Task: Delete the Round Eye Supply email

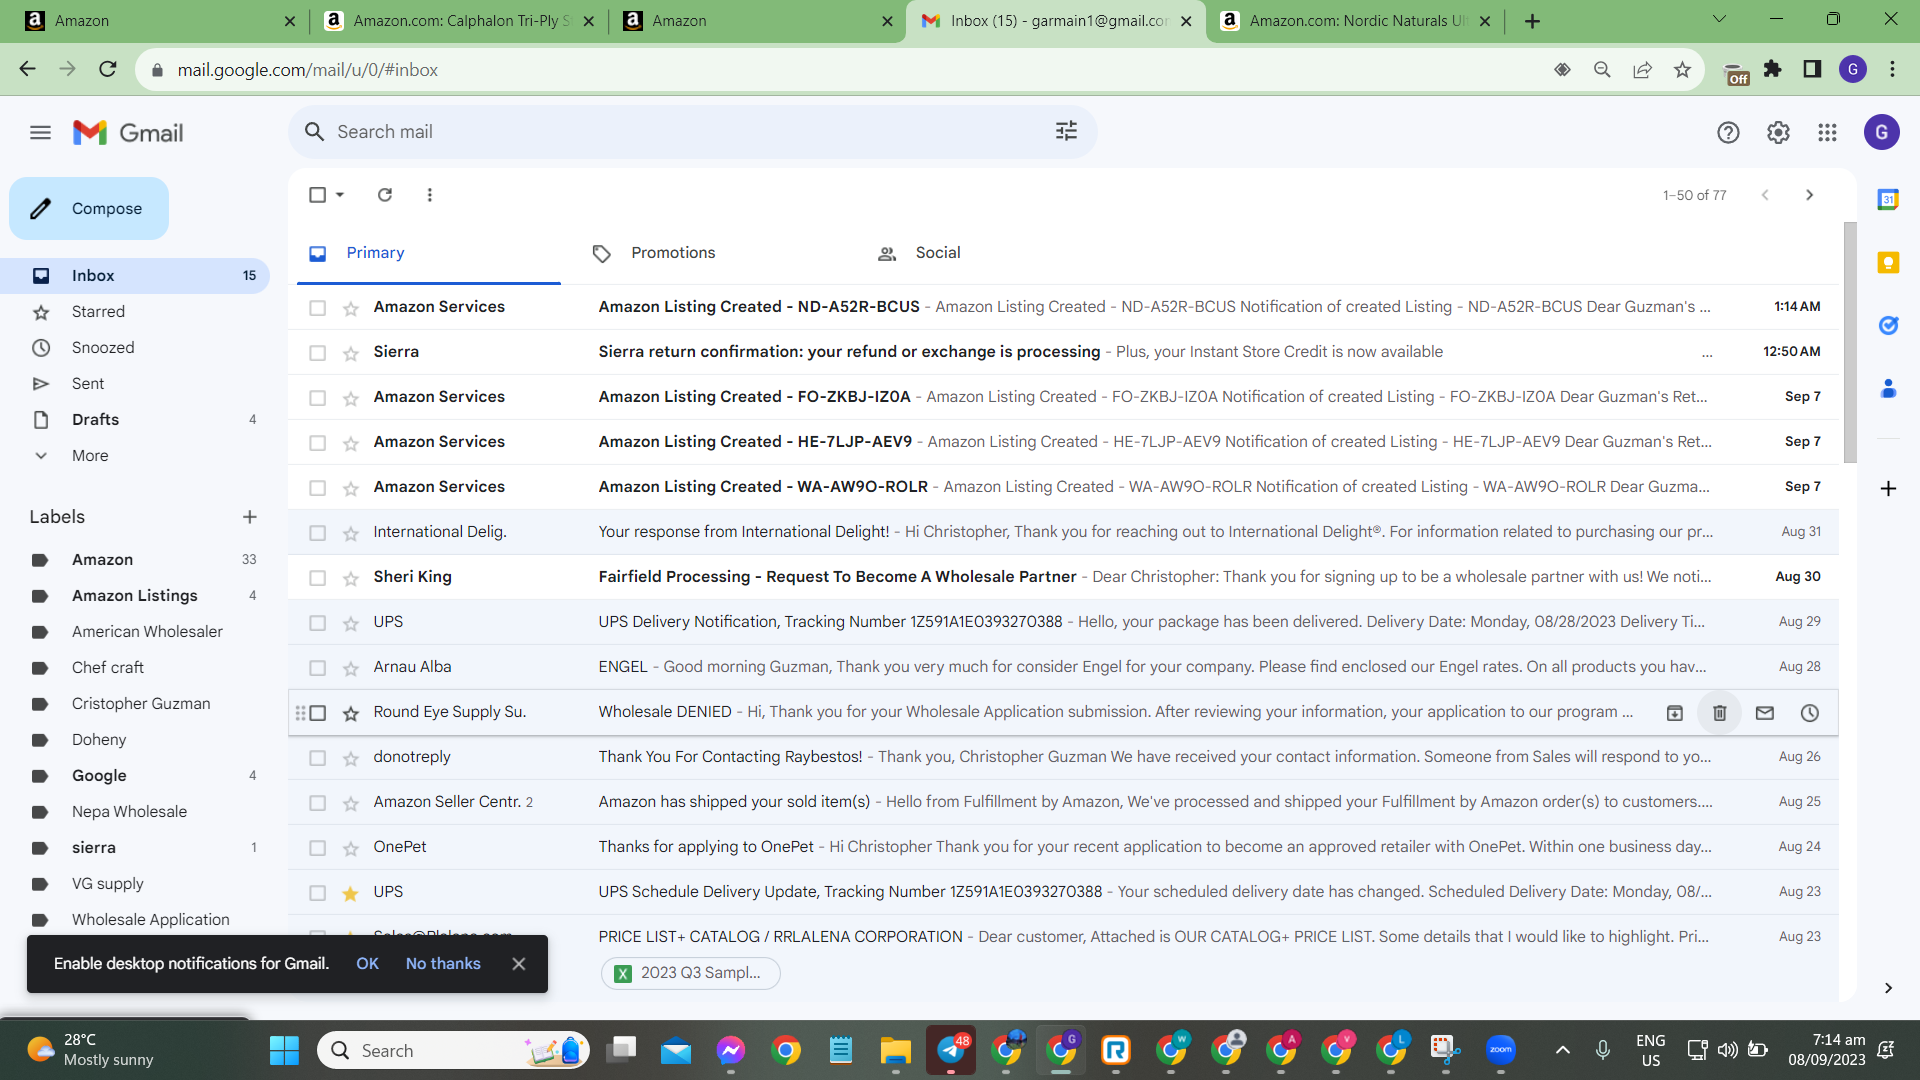Action: [x=1720, y=713]
